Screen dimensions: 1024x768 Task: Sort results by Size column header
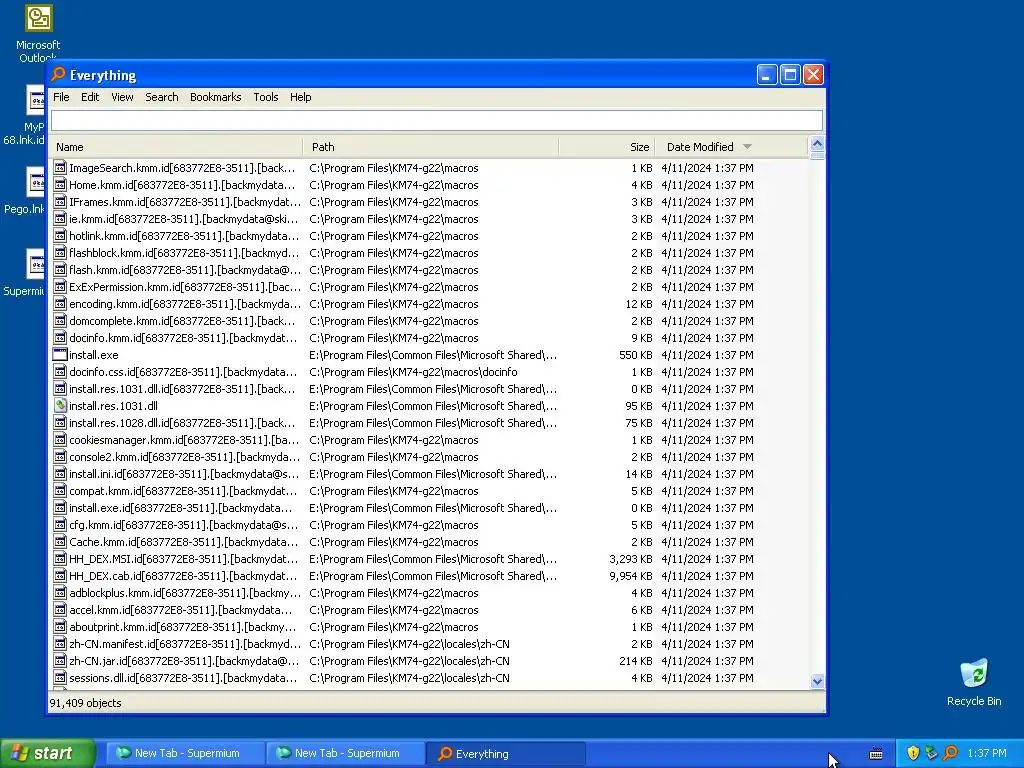607,147
